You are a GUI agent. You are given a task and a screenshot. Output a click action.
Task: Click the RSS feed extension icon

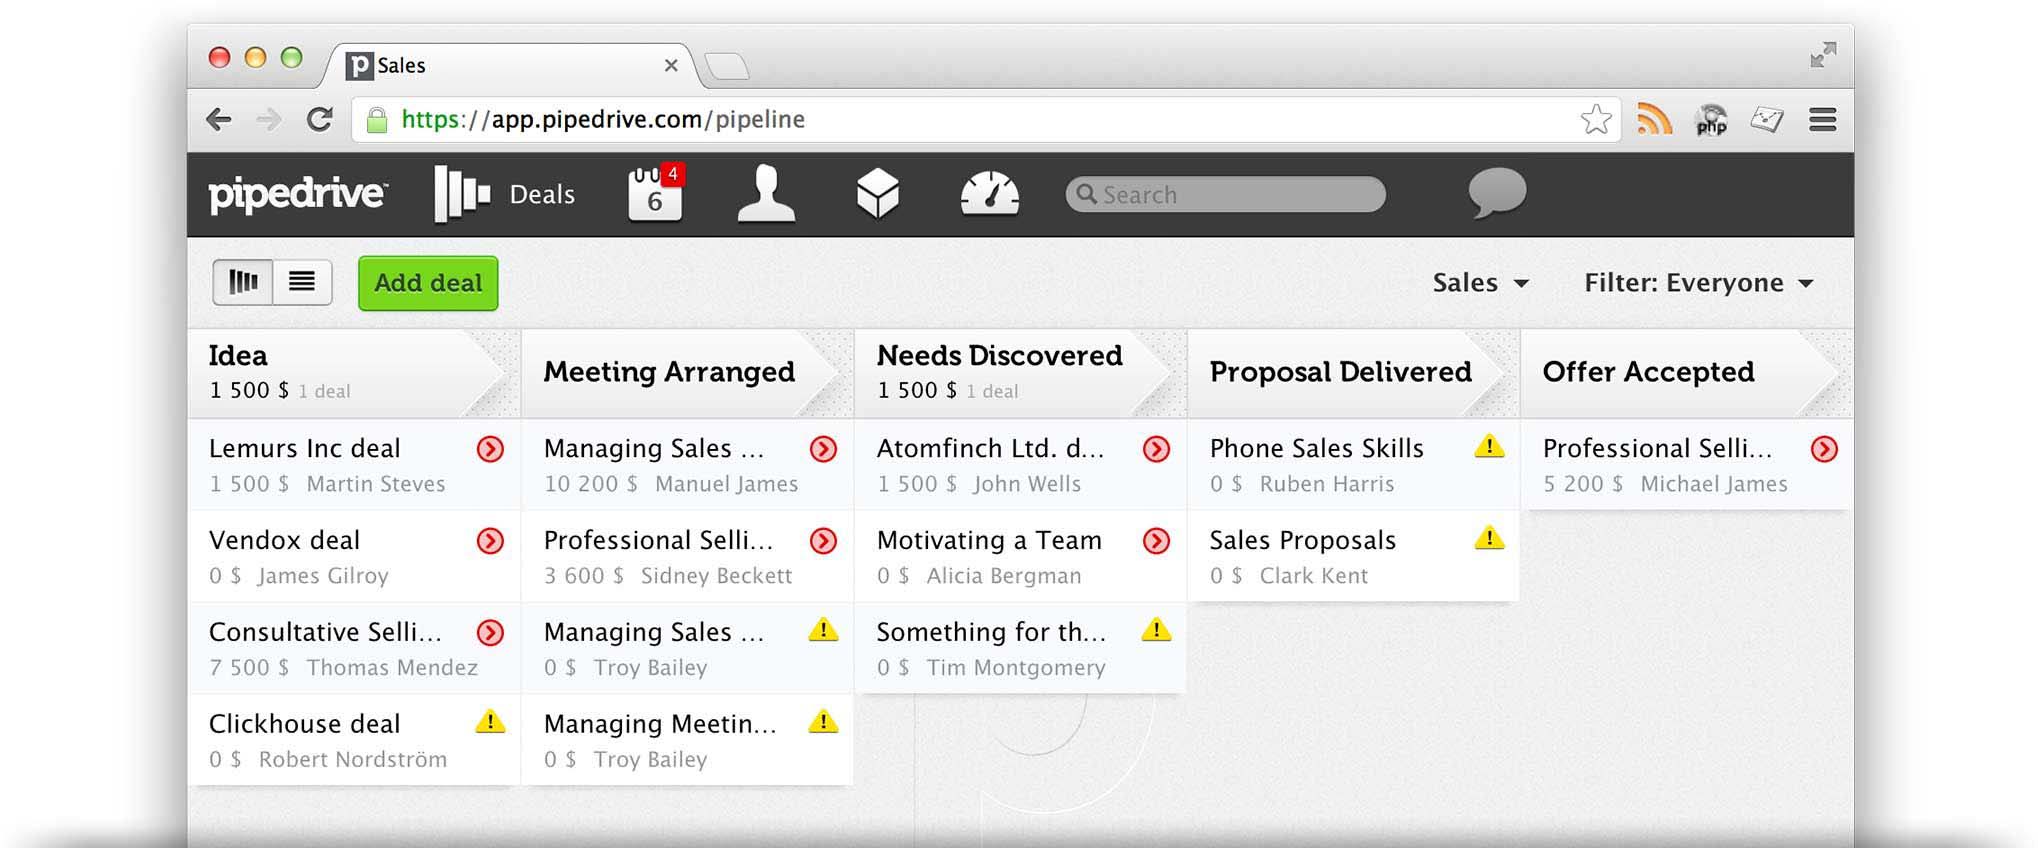[x=1654, y=120]
